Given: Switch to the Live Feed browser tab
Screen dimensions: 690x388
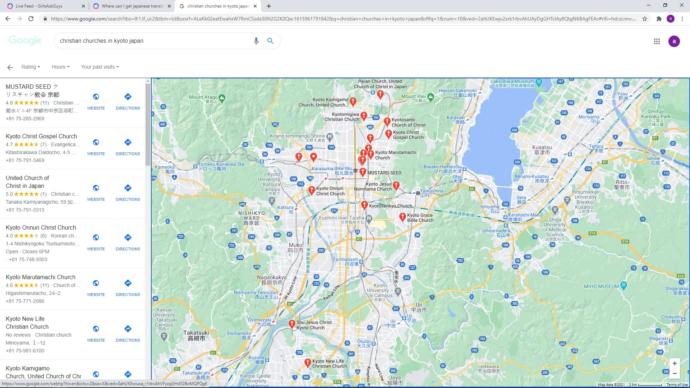Looking at the screenshot, I should pyautogui.click(x=44, y=6).
